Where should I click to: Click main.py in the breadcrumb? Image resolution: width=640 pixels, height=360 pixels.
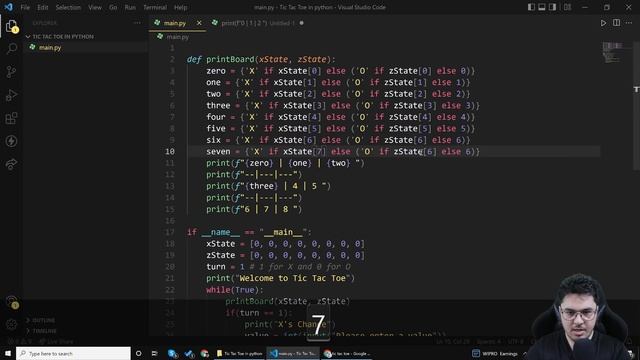[178, 37]
